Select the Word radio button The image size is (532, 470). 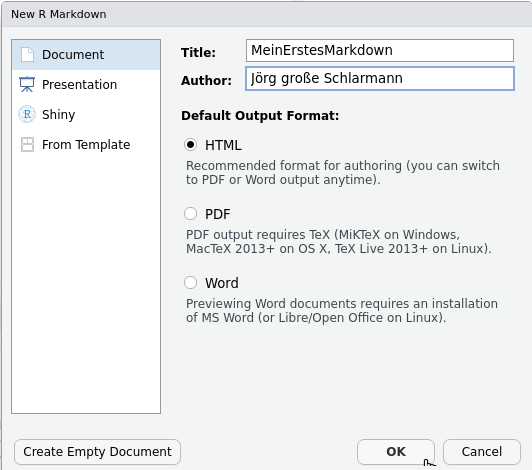pyautogui.click(x=190, y=283)
